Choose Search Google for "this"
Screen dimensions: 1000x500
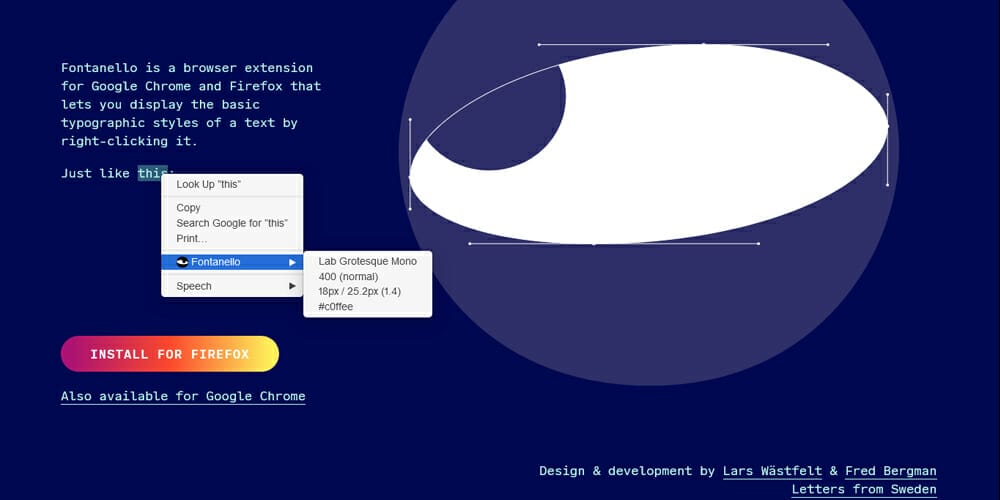click(x=232, y=223)
